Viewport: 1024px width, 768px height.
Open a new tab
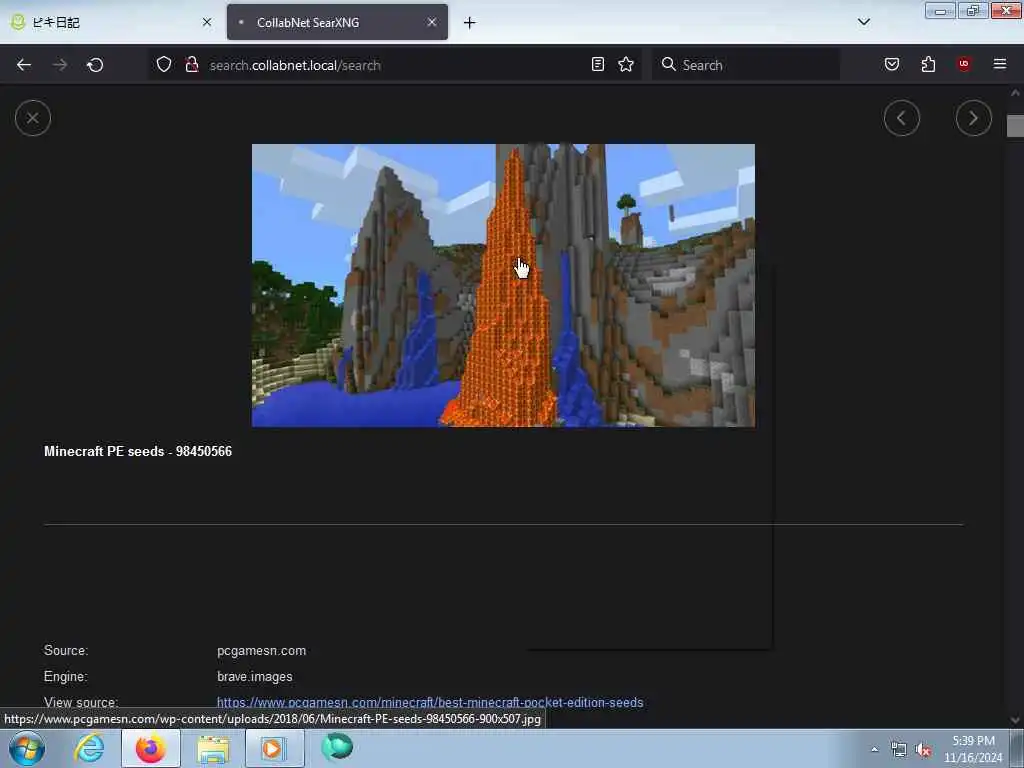(470, 23)
